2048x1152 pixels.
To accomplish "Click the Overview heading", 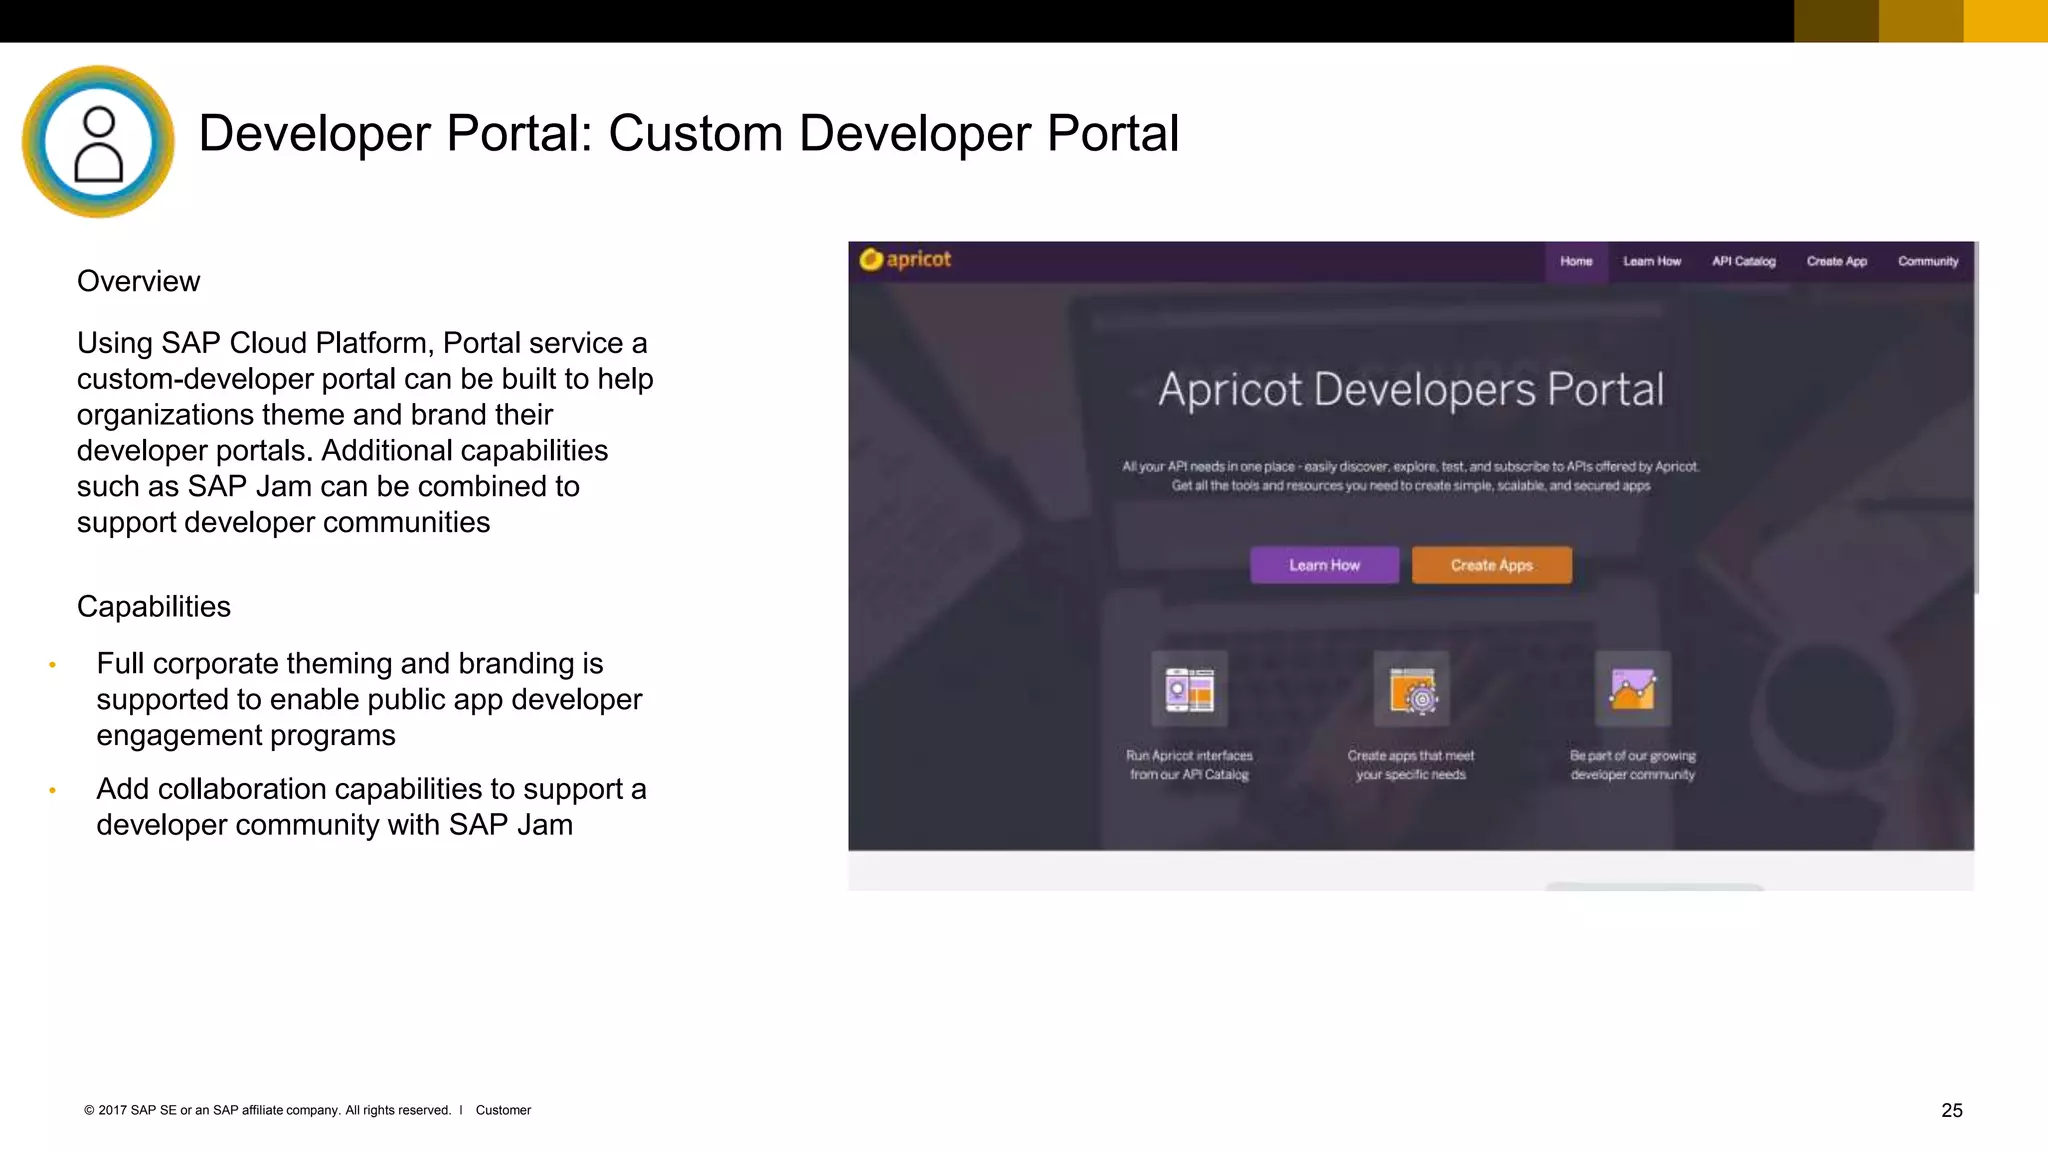I will coord(138,281).
